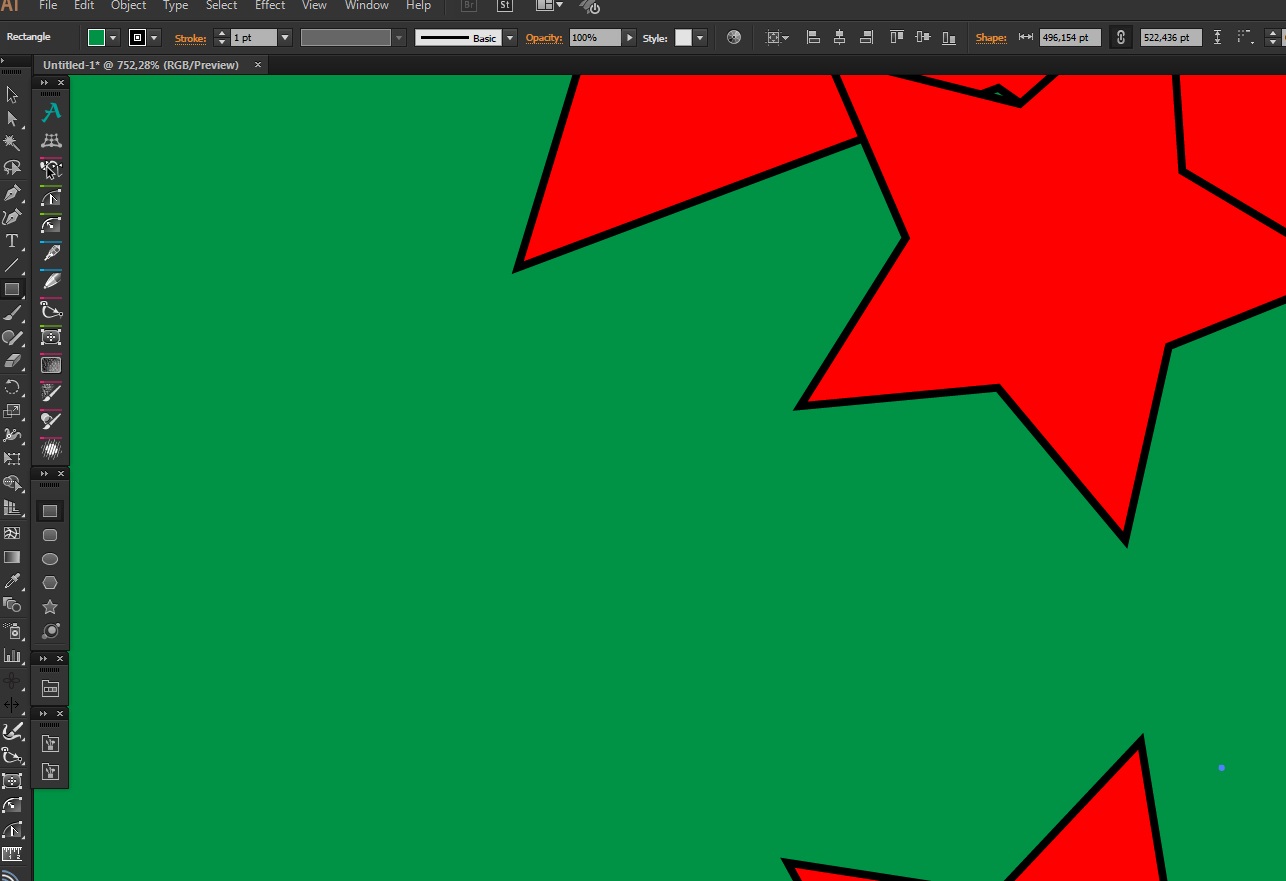Click the orange Stroke panel link
The height and width of the screenshot is (881, 1286).
[190, 38]
